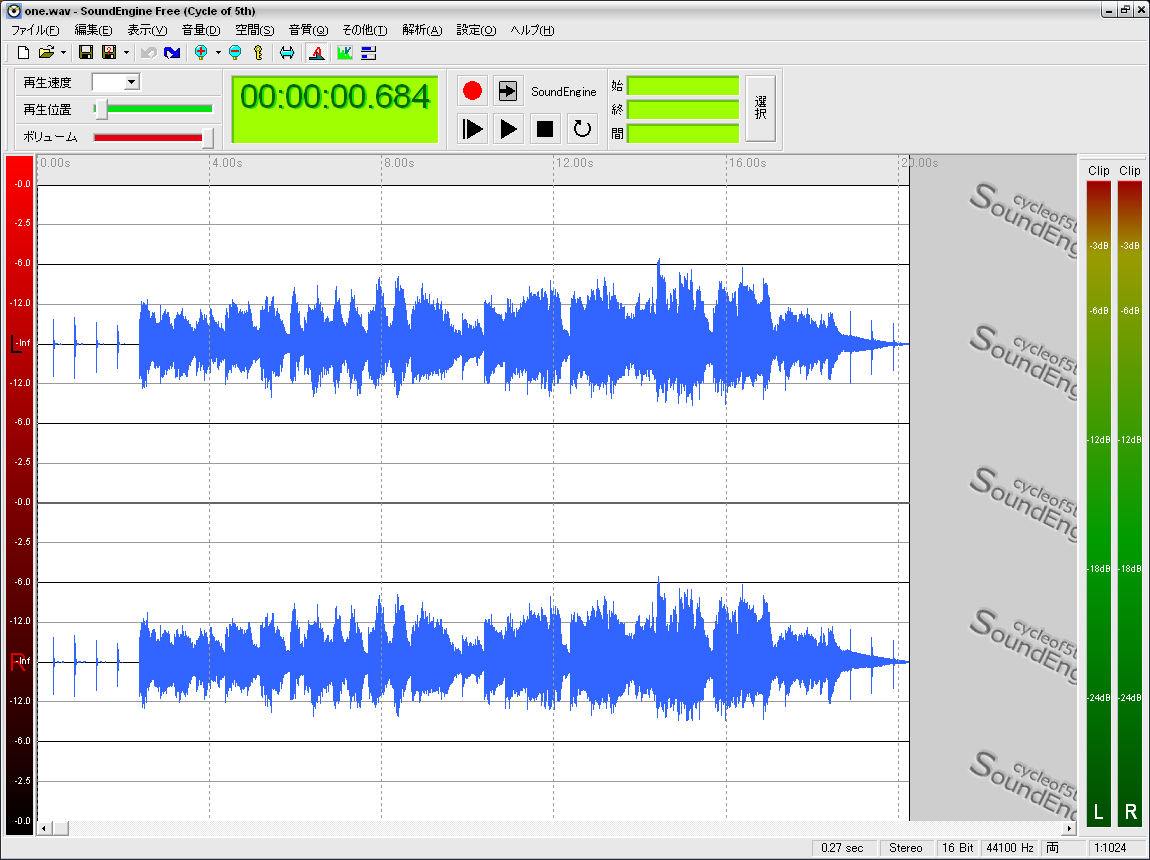This screenshot has width=1150, height=860.
Task: Open the 解析(A) menu
Action: 422,30
